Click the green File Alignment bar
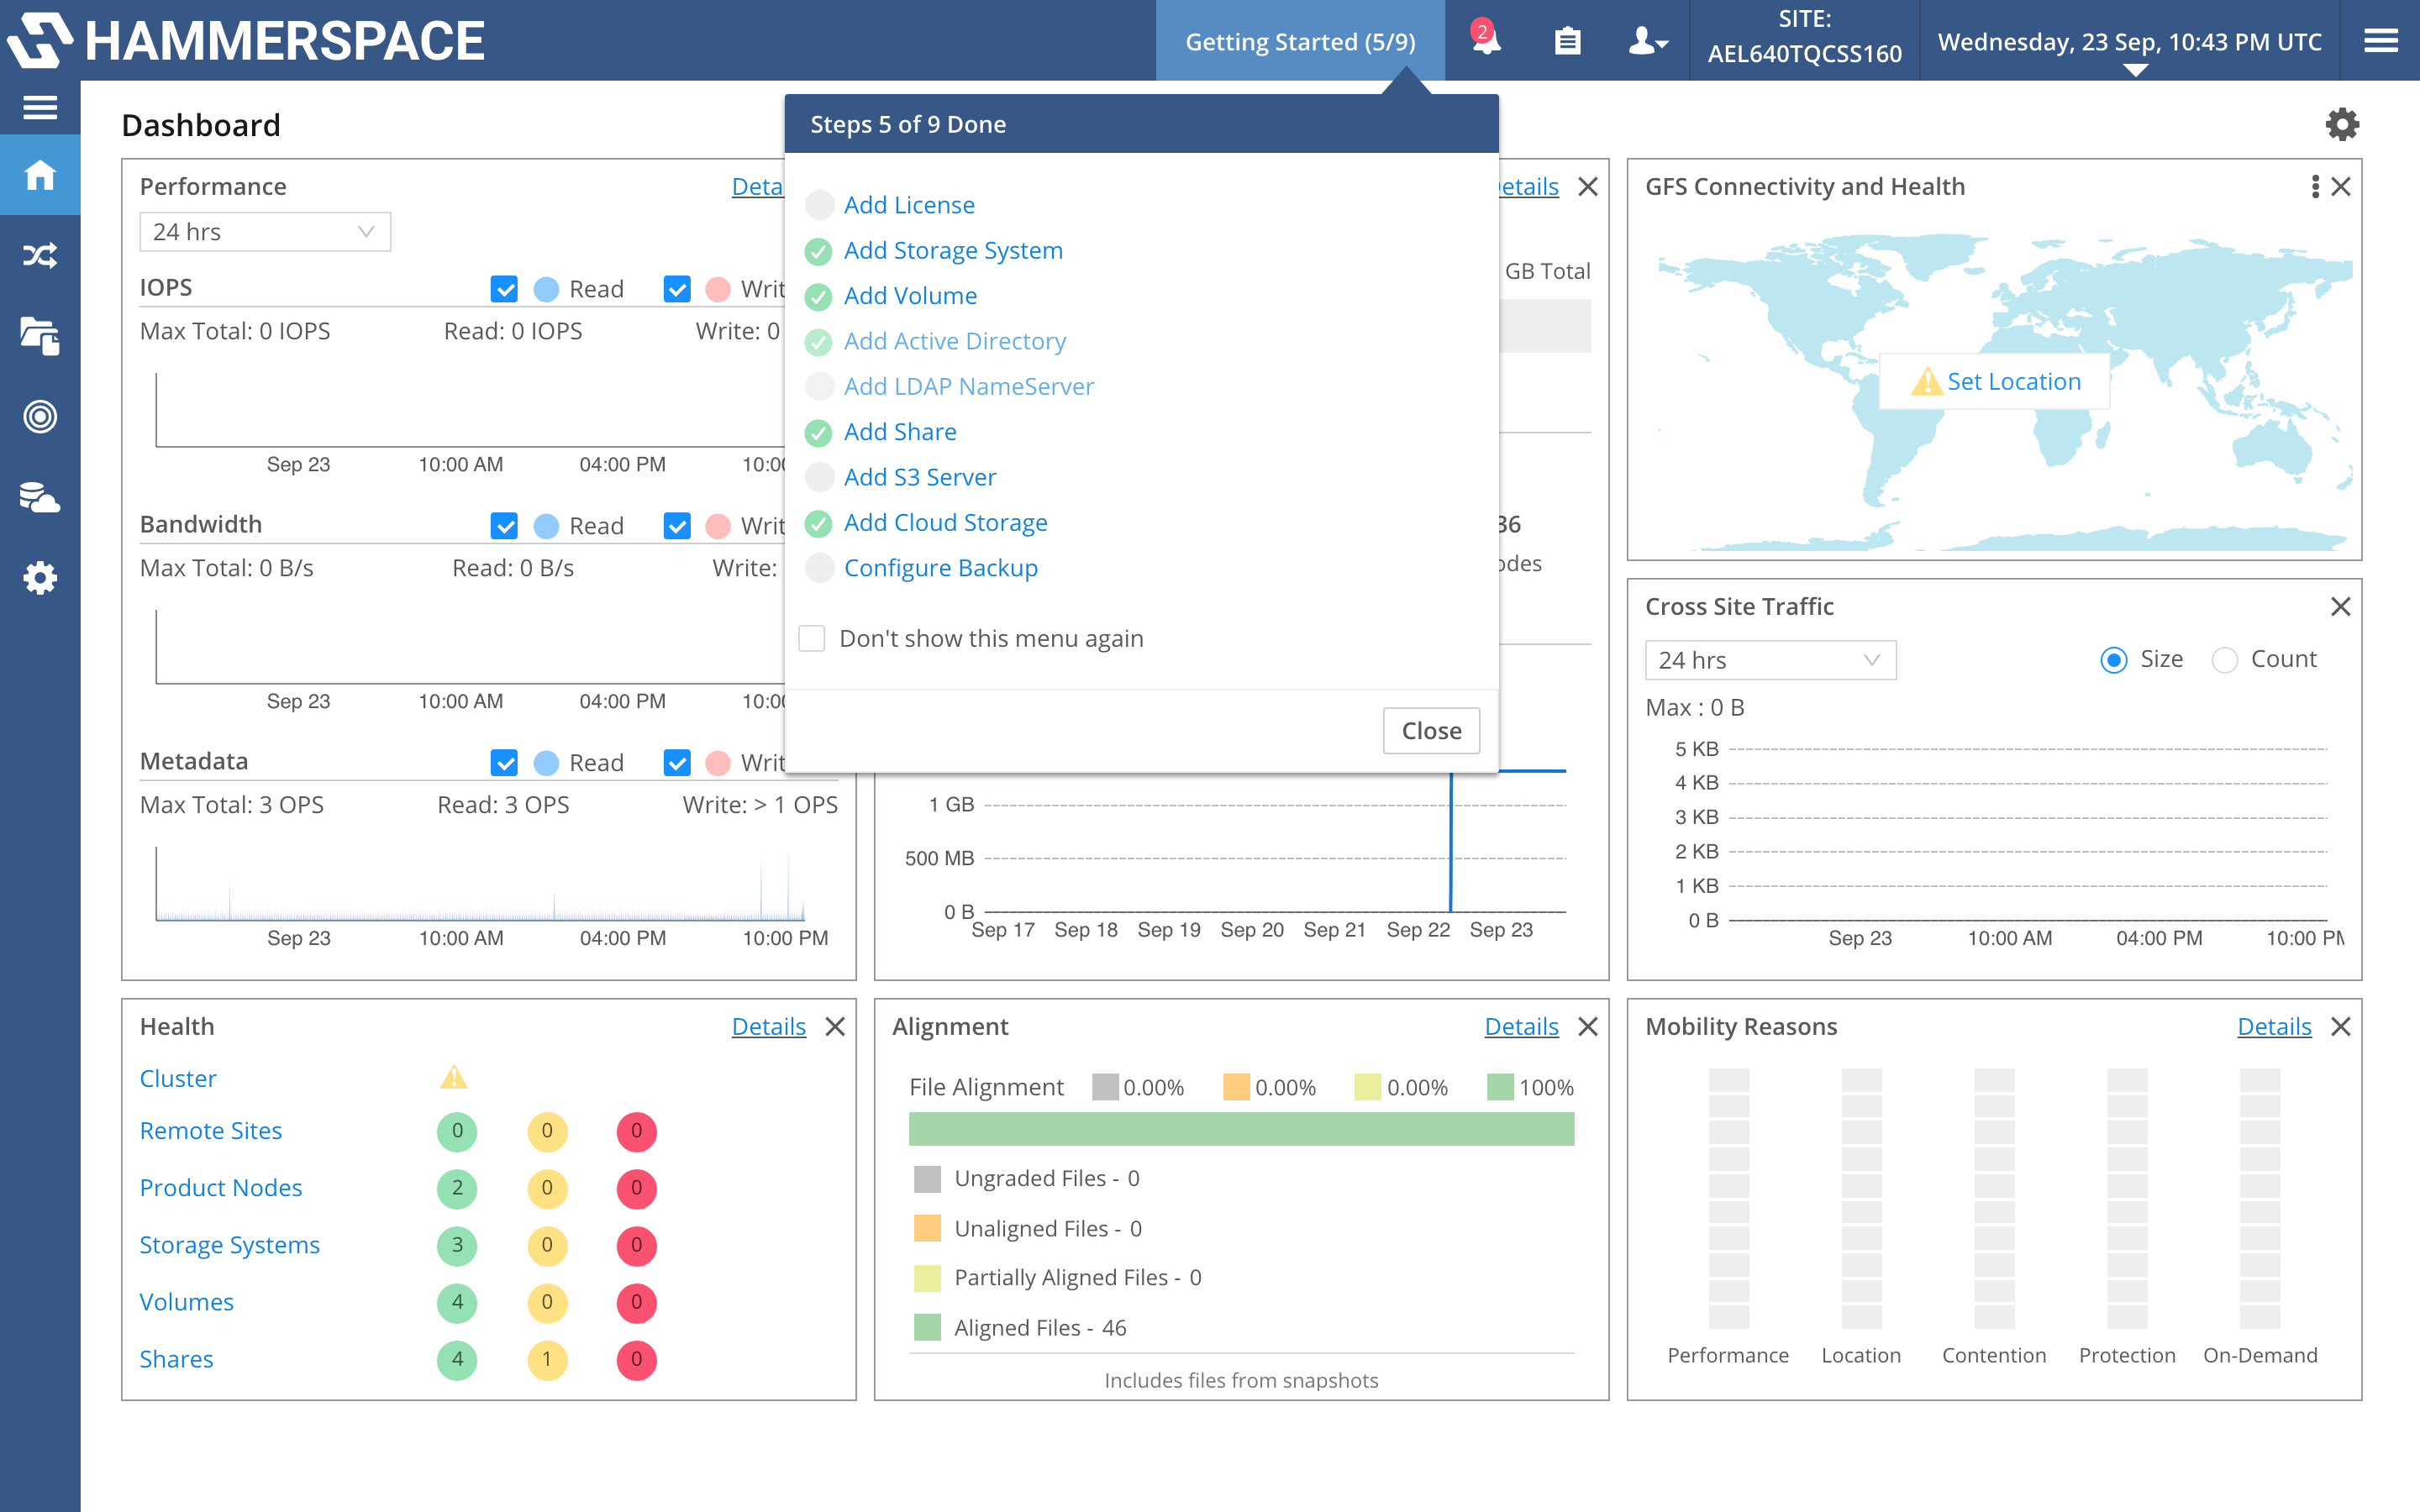Screen dimensions: 2420x1512 [x=1241, y=1129]
